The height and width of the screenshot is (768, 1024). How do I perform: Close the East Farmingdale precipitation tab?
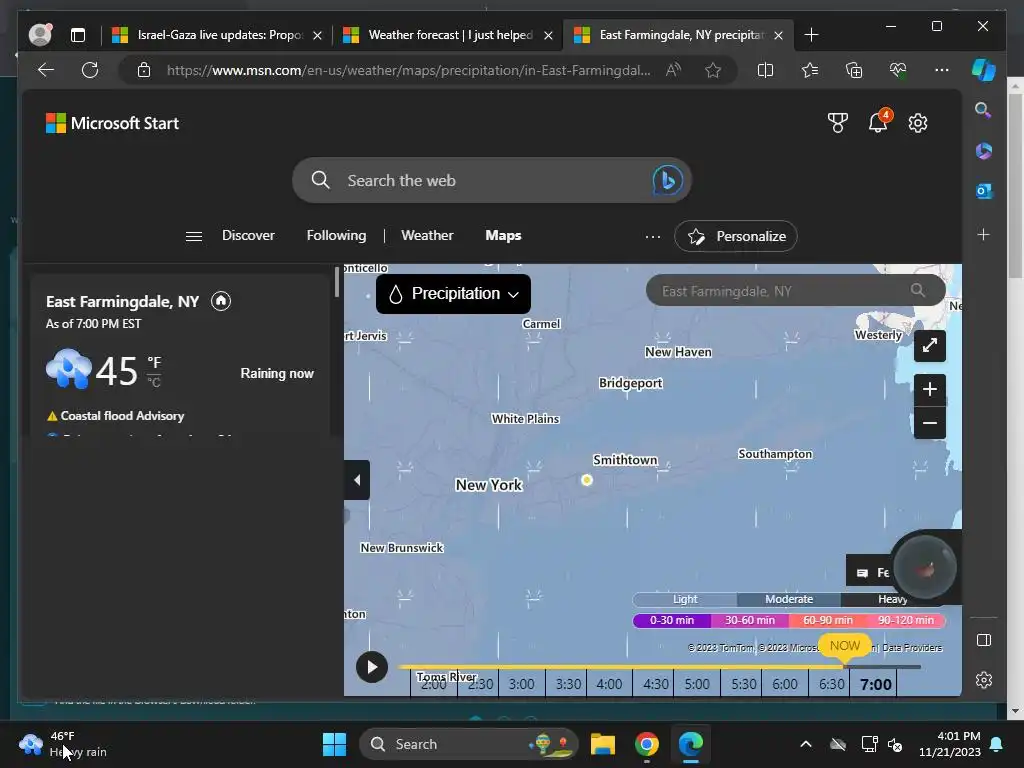point(778,35)
